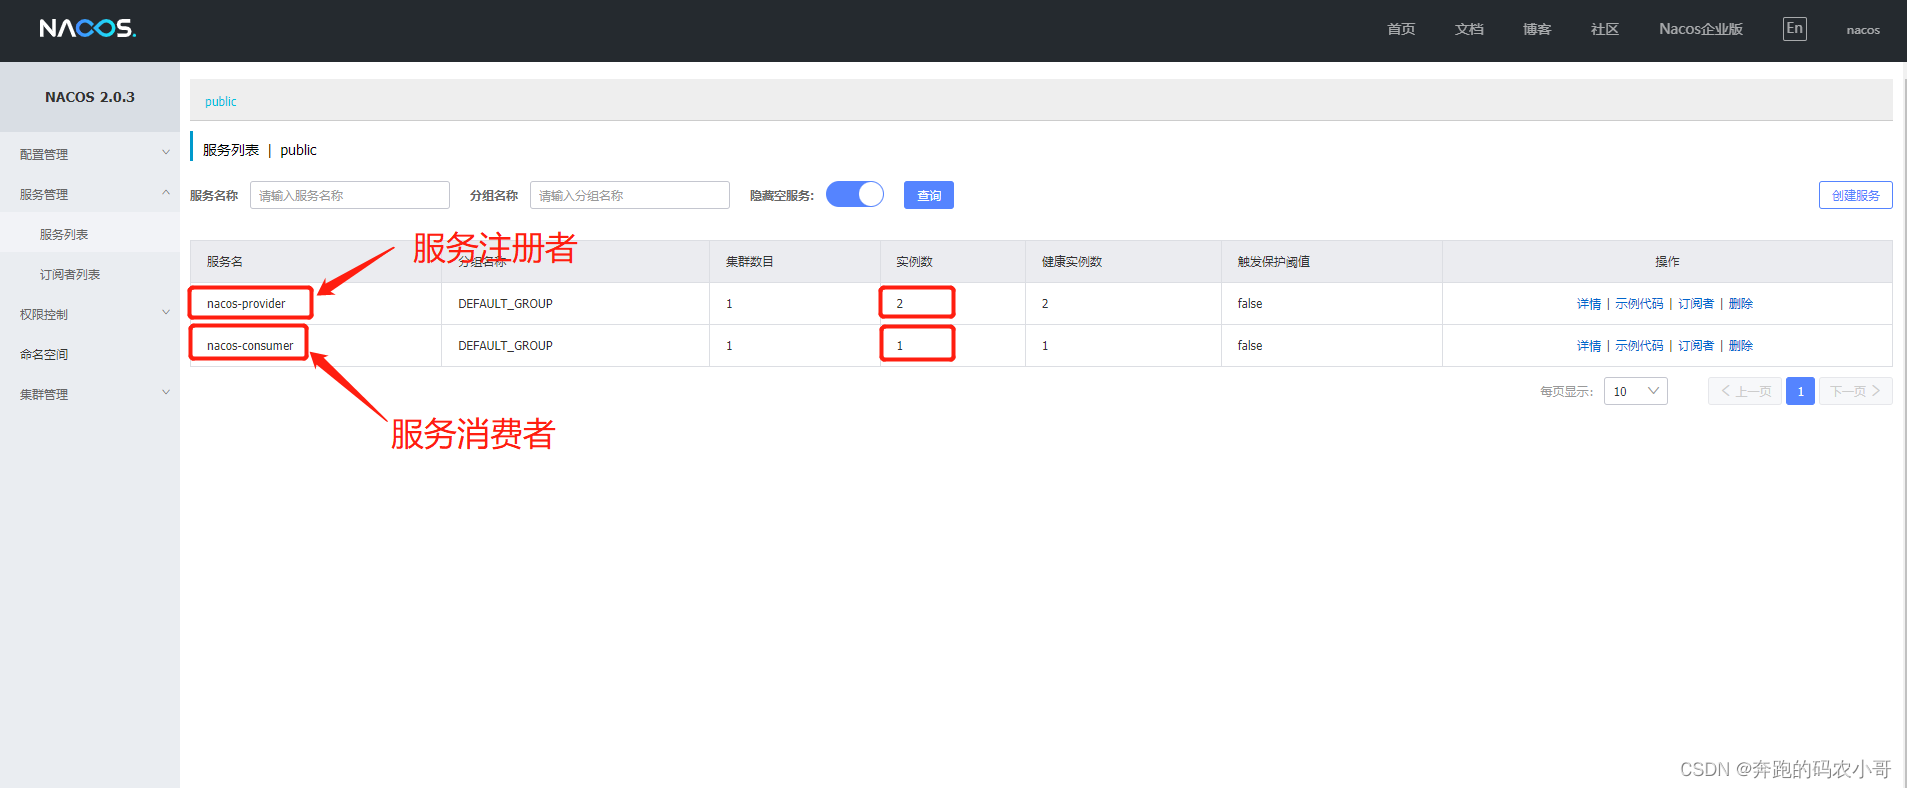The width and height of the screenshot is (1907, 788).
Task: Open the 文档 top navigation link
Action: click(1469, 29)
